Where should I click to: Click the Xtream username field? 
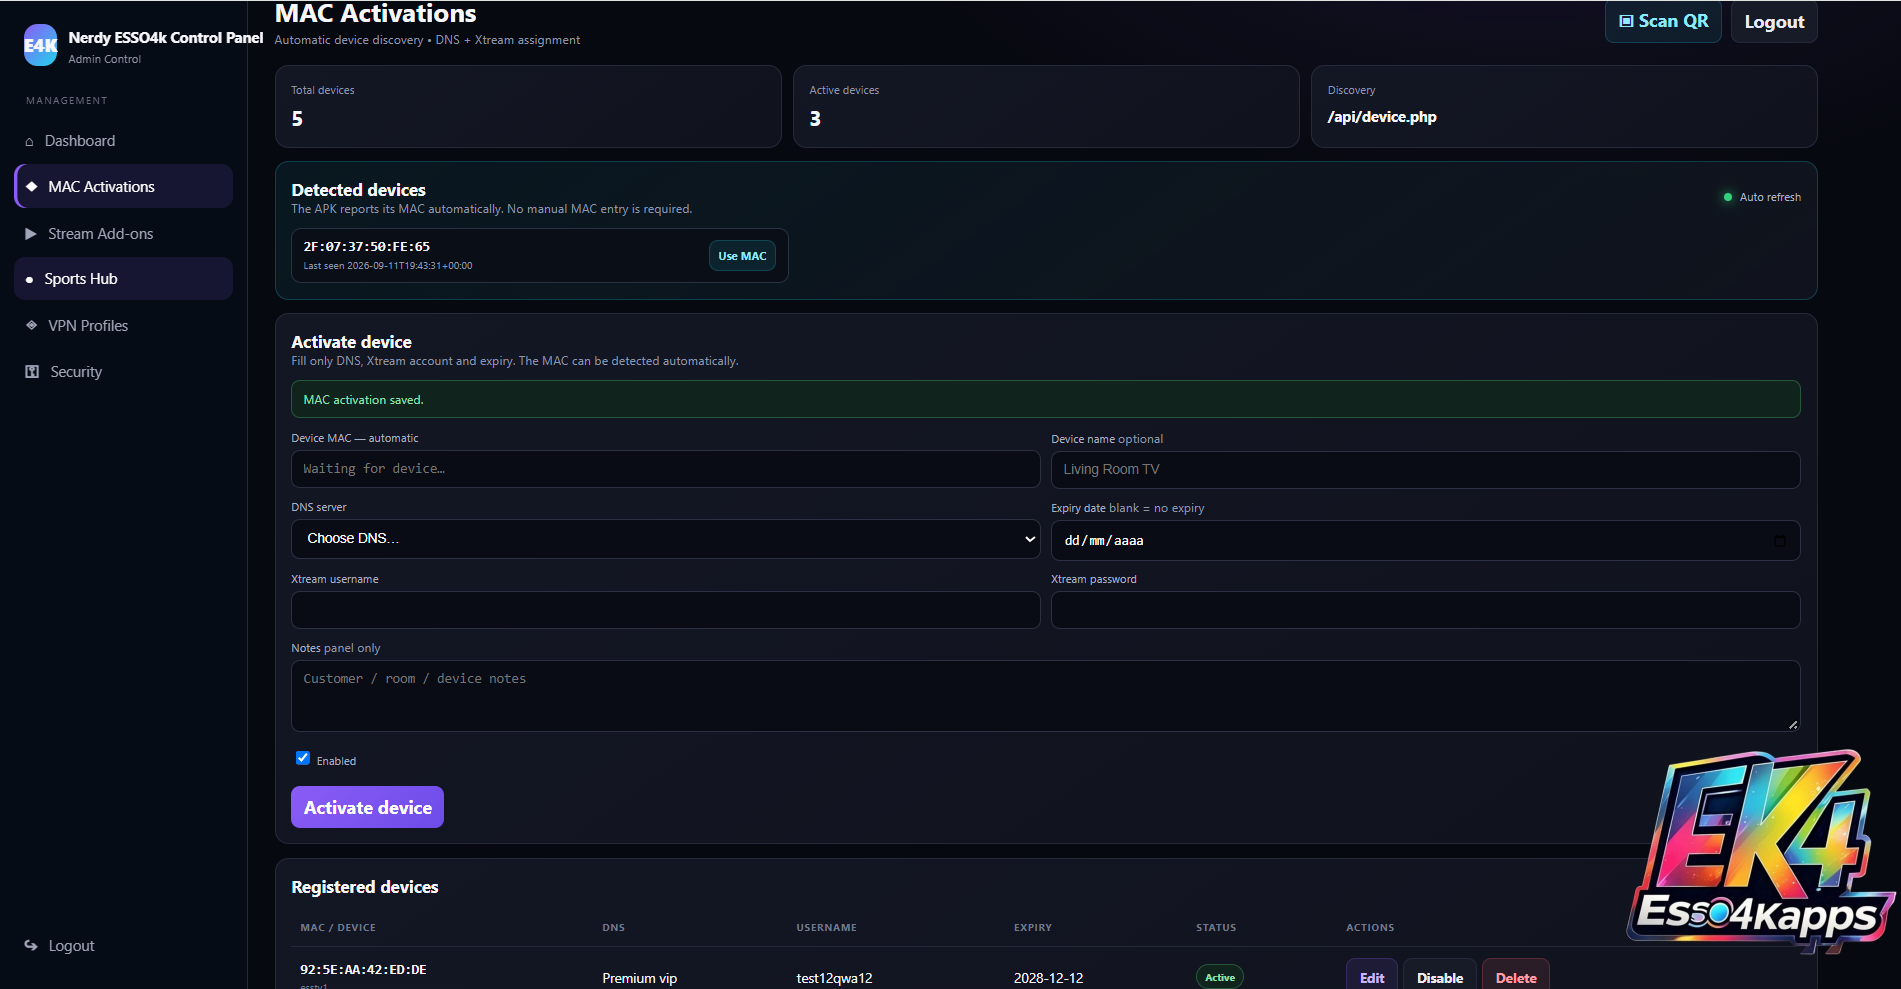click(x=666, y=610)
